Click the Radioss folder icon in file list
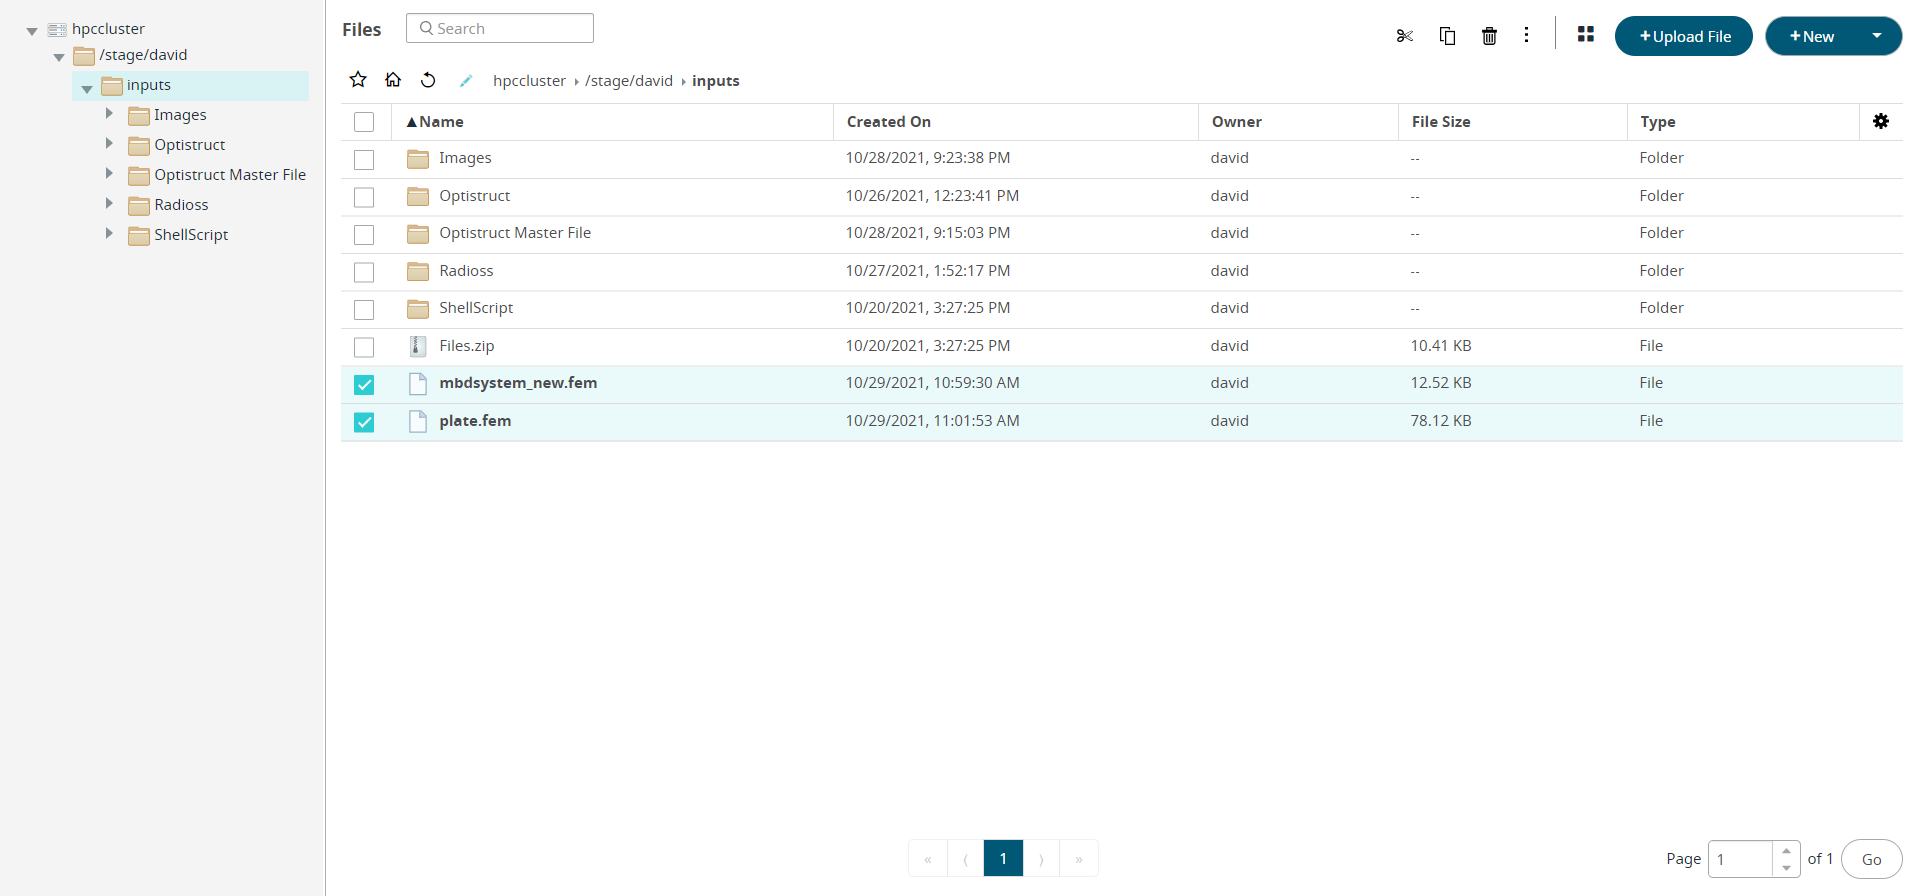Screen dimensions: 1915x896 click(418, 272)
